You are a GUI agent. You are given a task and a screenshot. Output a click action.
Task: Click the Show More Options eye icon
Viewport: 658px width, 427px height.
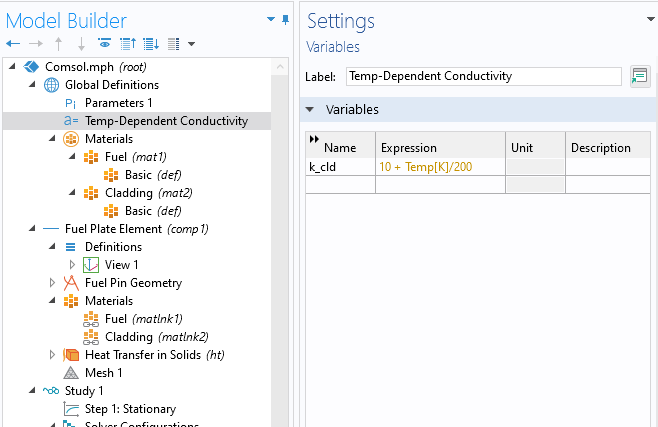pos(104,43)
